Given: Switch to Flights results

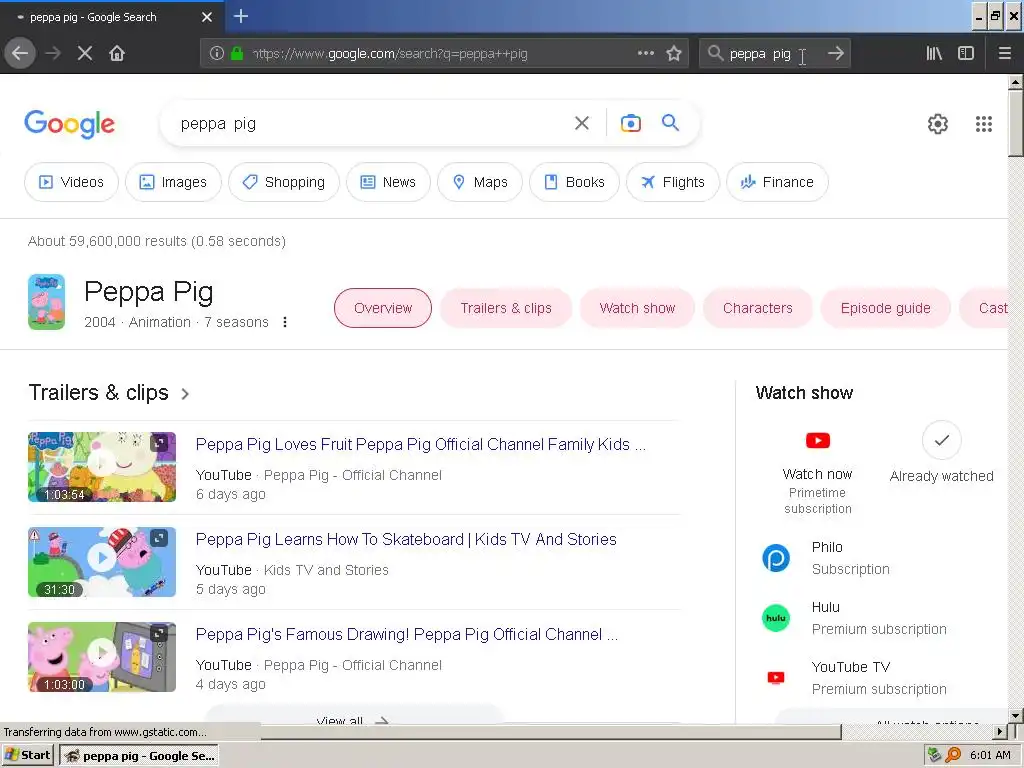Looking at the screenshot, I should (673, 182).
